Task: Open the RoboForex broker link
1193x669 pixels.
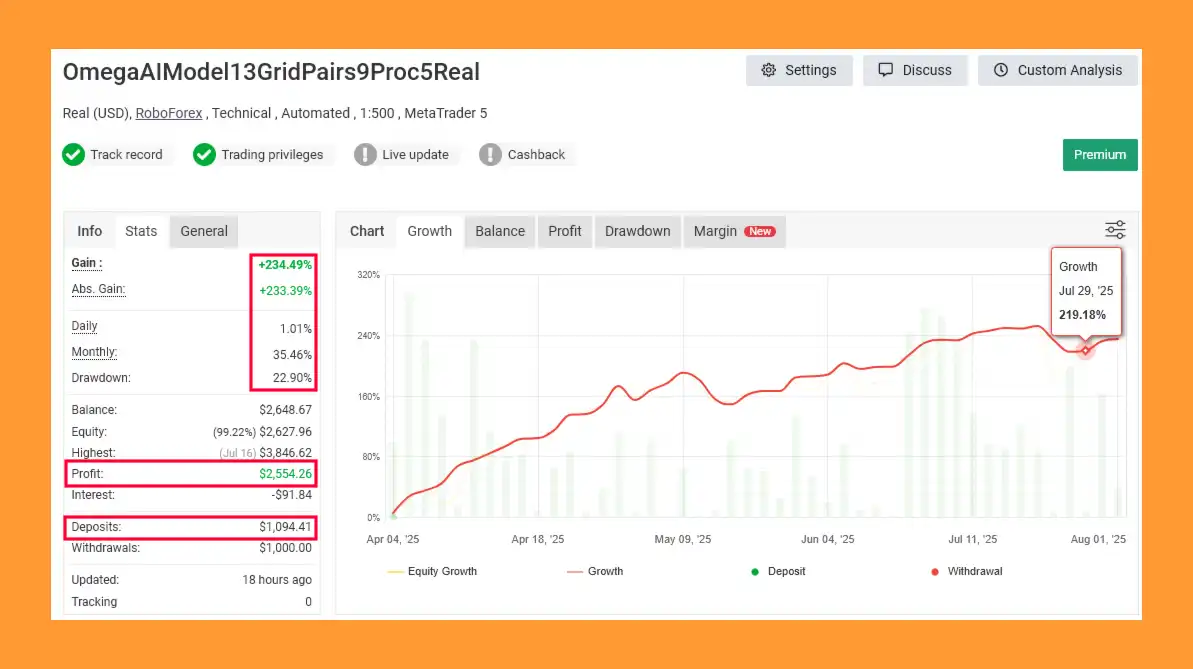Action: coord(169,113)
